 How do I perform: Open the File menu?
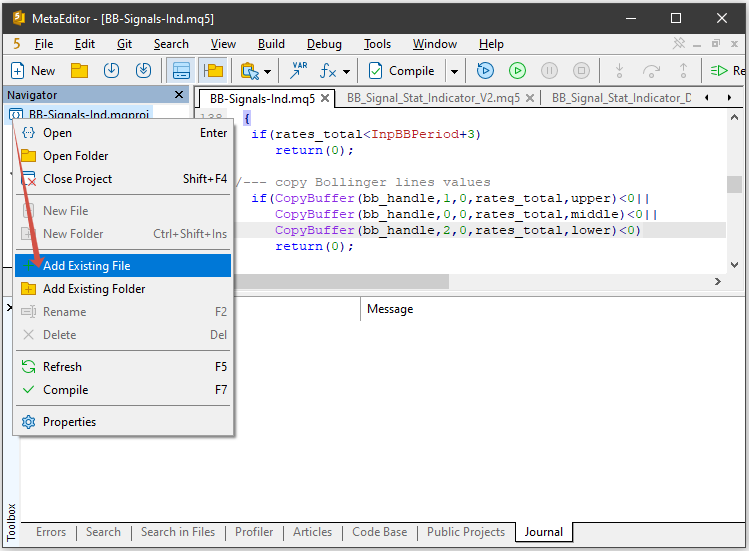pos(44,44)
